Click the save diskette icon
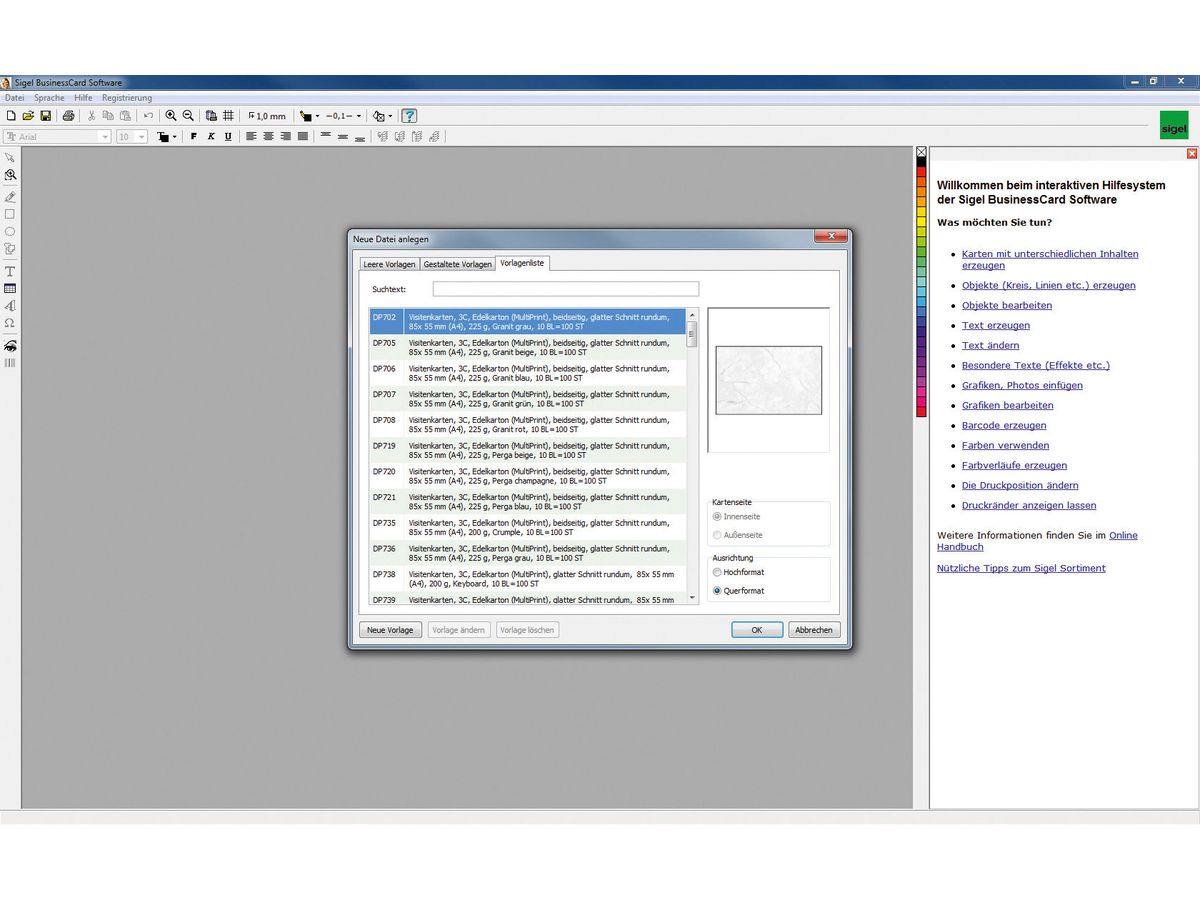1200x900 pixels. (45, 116)
